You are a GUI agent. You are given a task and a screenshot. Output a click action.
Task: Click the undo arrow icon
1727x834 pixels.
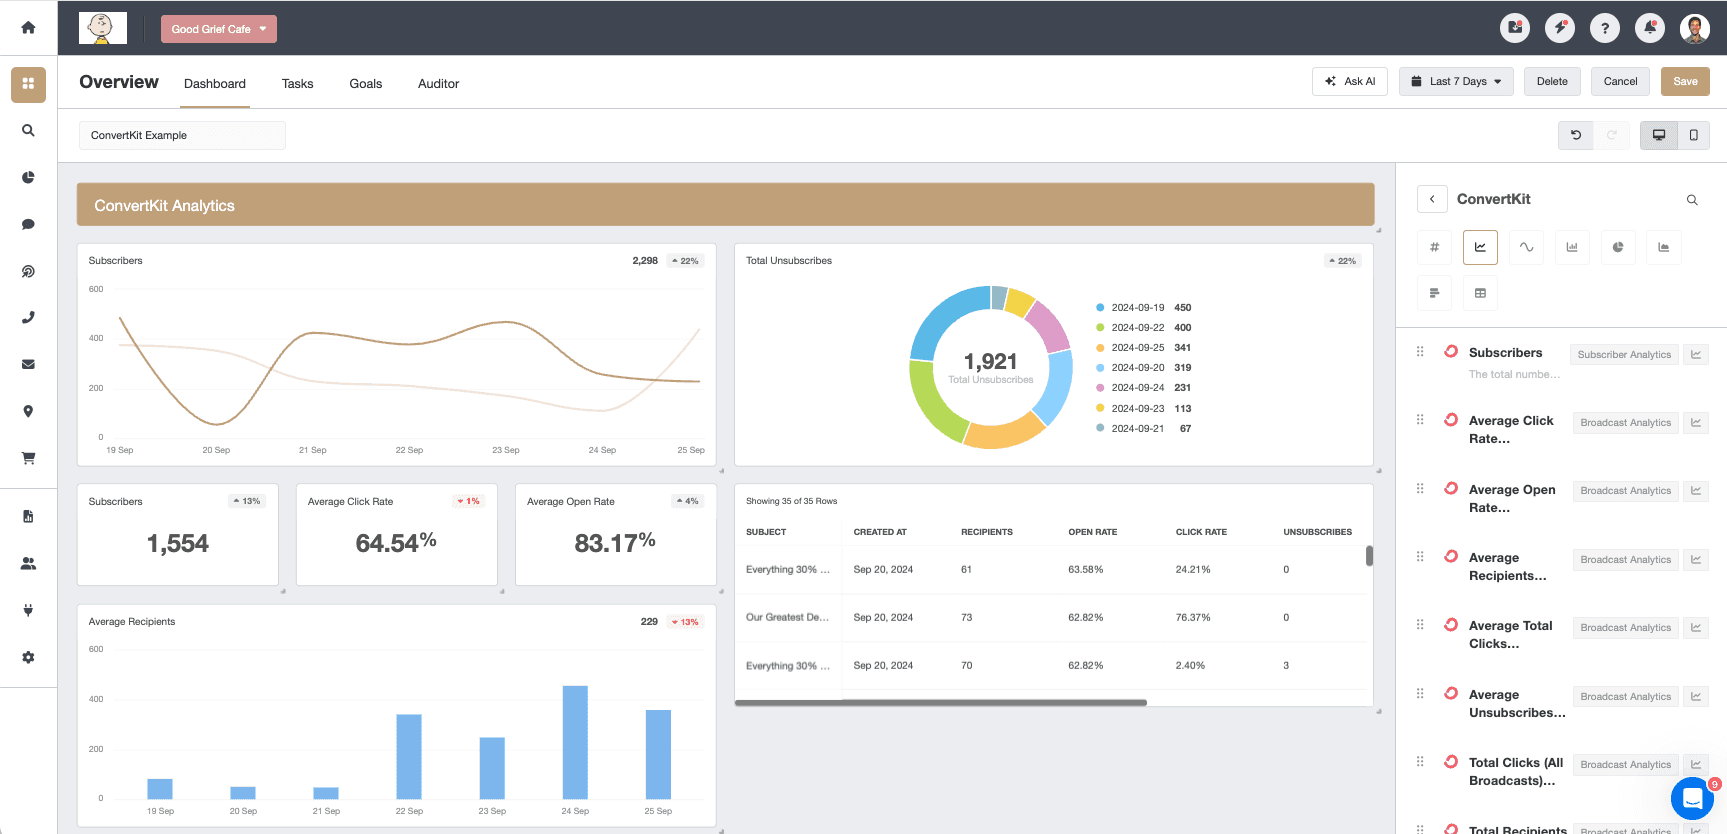click(x=1575, y=135)
